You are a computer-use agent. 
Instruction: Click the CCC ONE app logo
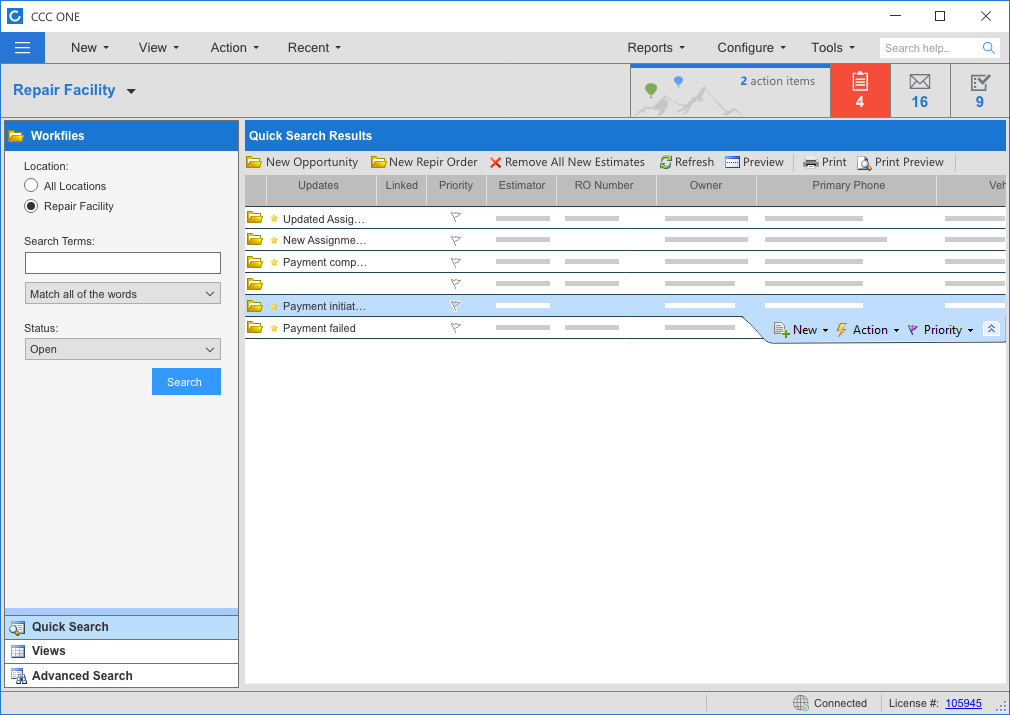[15, 16]
